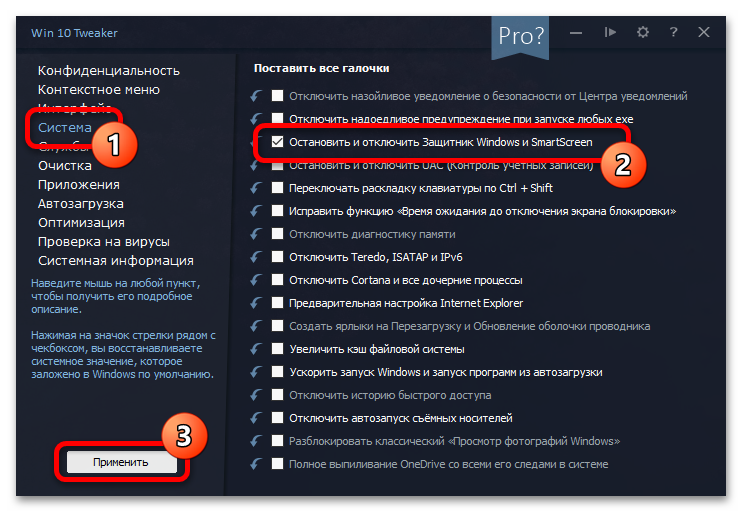Check Создать ярлыки на Перезагрузку checkbox
Viewport: 742px width, 512px height.
(x=277, y=326)
